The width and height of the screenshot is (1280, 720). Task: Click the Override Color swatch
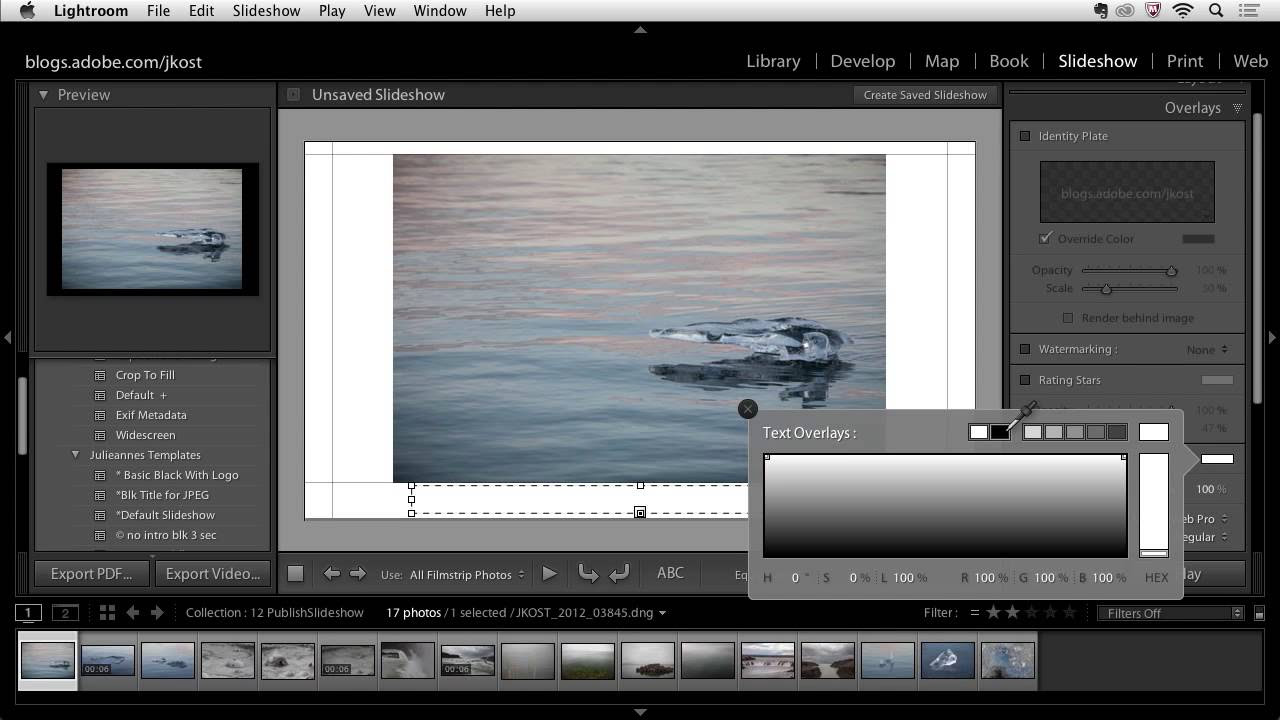click(1198, 239)
